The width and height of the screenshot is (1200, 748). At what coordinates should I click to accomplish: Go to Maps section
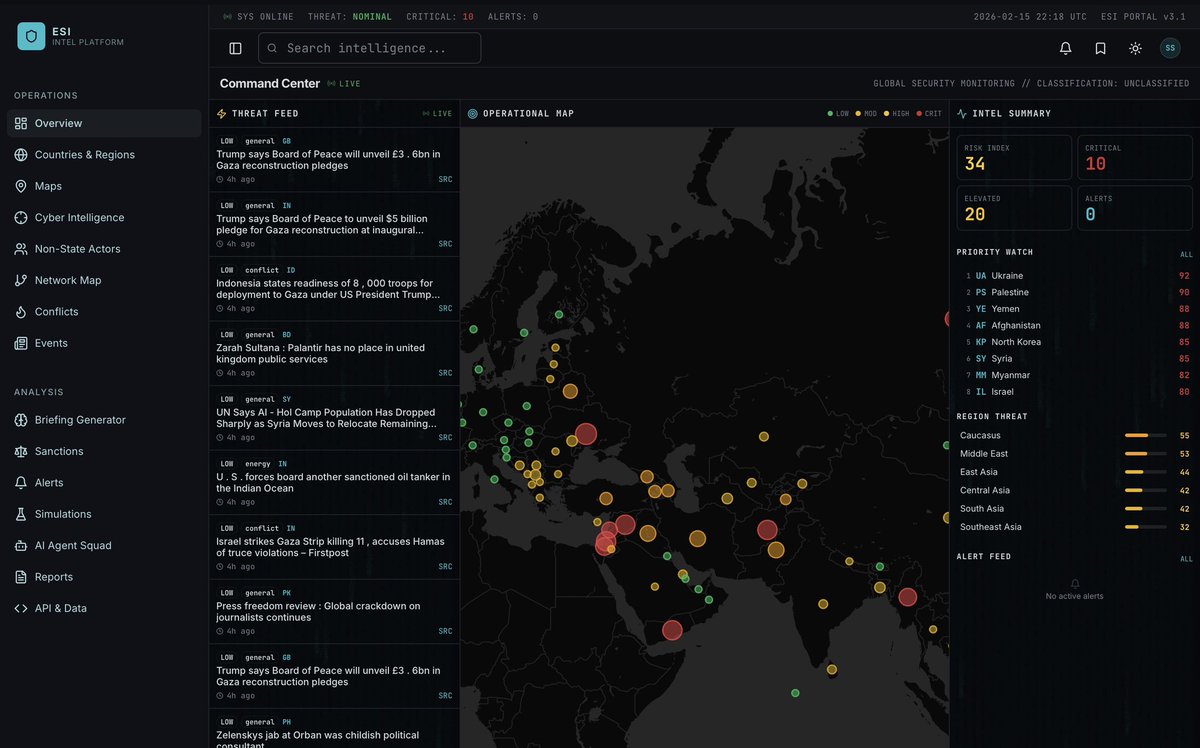[x=104, y=186]
